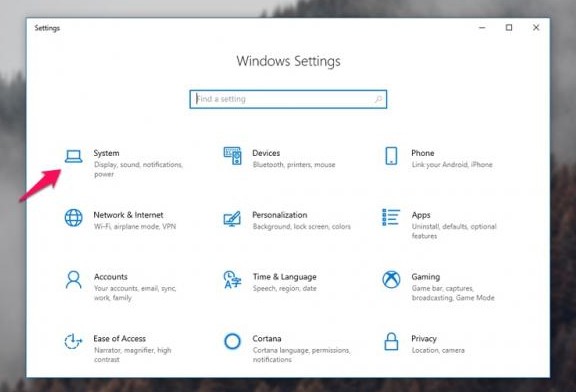The height and width of the screenshot is (392, 576).
Task: Select the Privacy category label
Action: pos(424,338)
